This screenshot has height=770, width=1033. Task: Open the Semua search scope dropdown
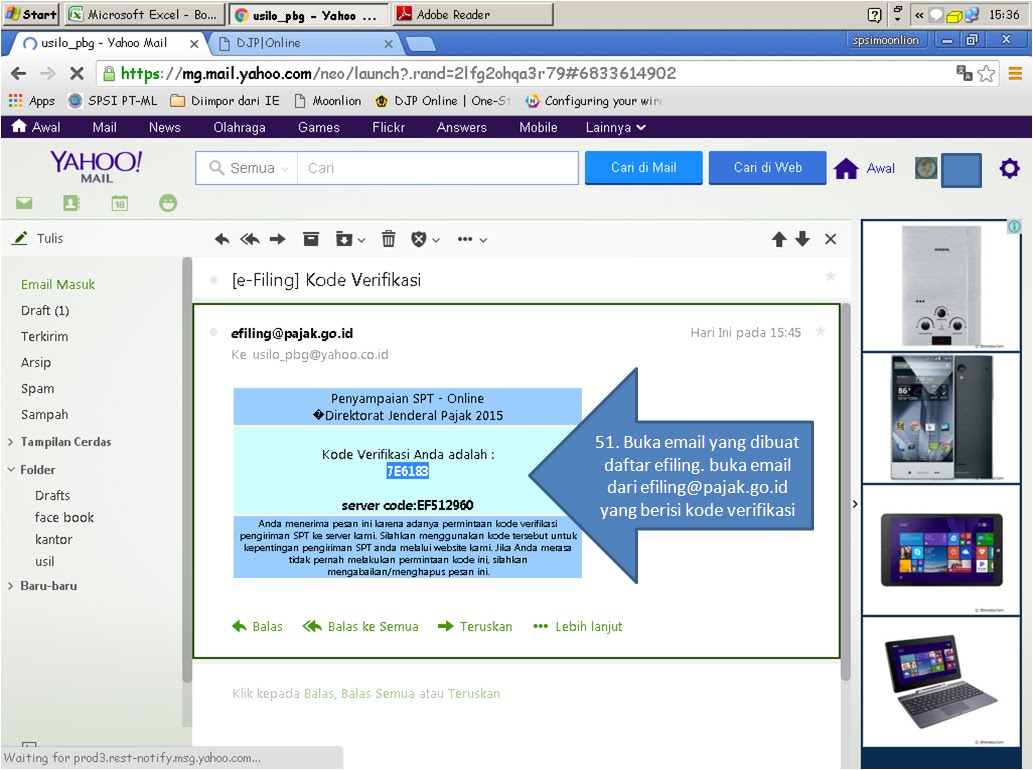click(x=248, y=168)
